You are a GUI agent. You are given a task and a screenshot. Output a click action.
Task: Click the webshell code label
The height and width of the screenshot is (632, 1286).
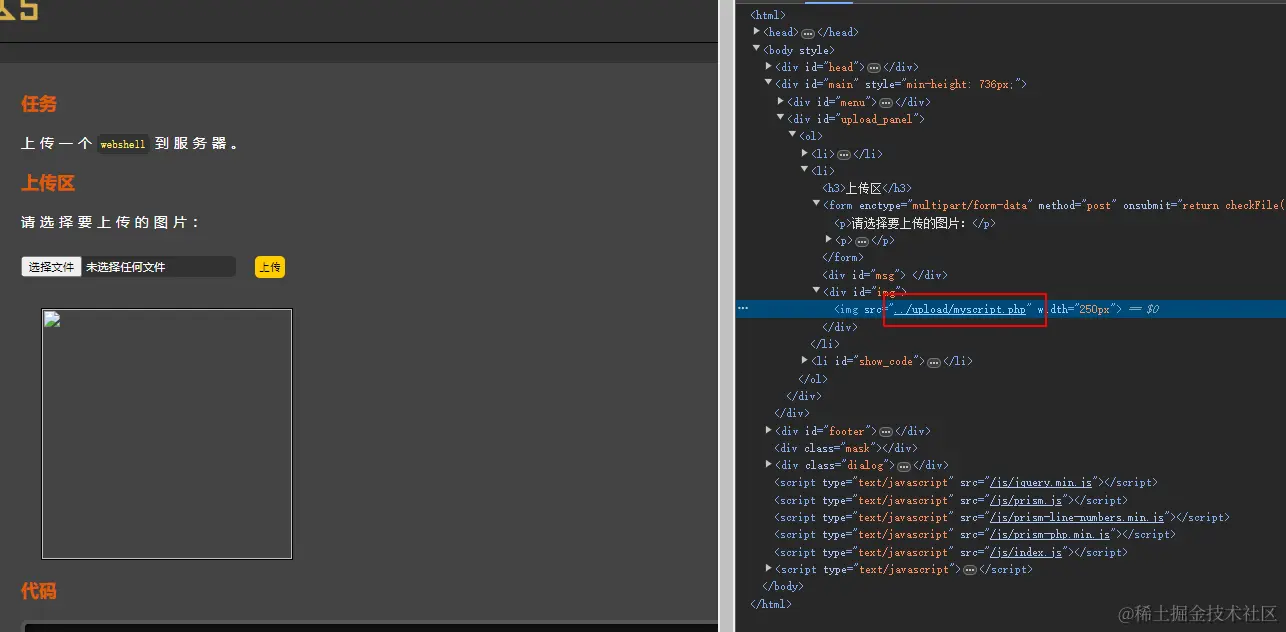coord(123,144)
